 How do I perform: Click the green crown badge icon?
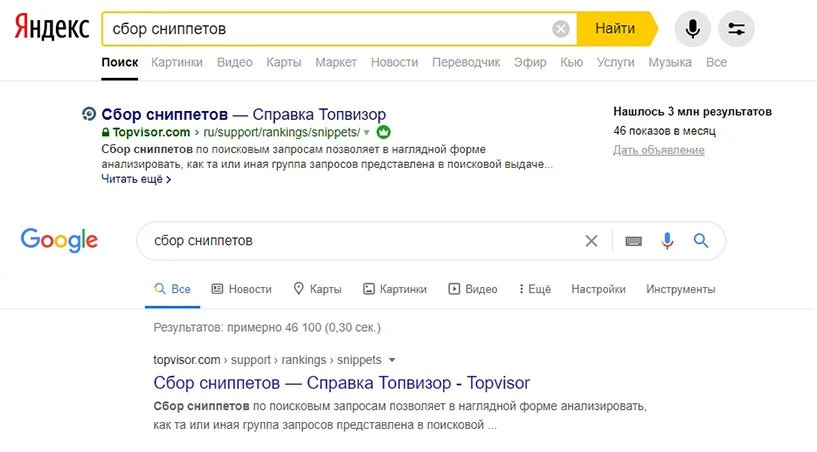tap(383, 132)
